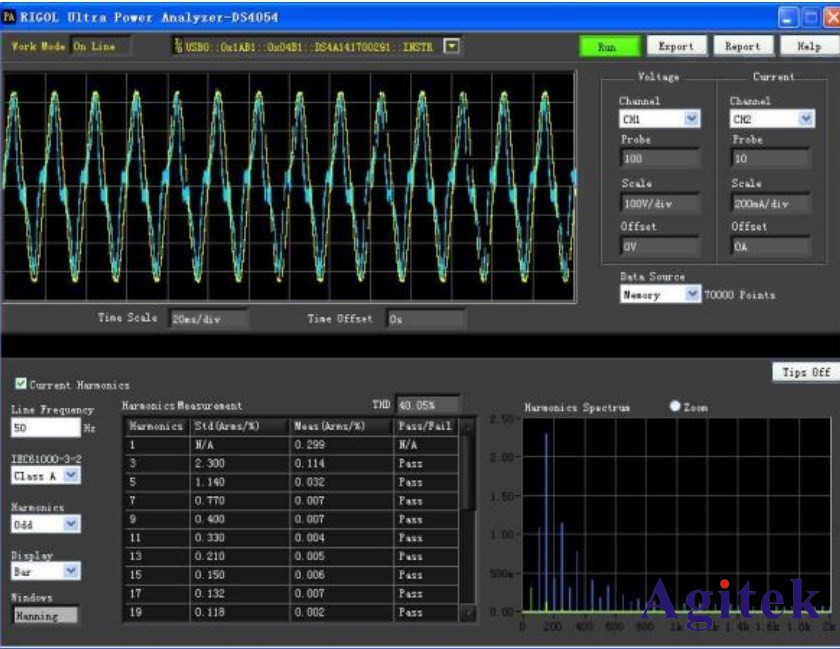
Task: Click the Tips Off button
Action: (x=806, y=372)
